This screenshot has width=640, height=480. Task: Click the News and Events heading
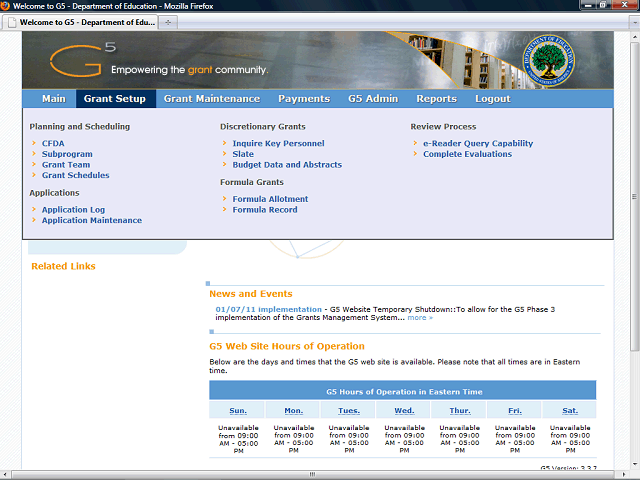coord(251,294)
